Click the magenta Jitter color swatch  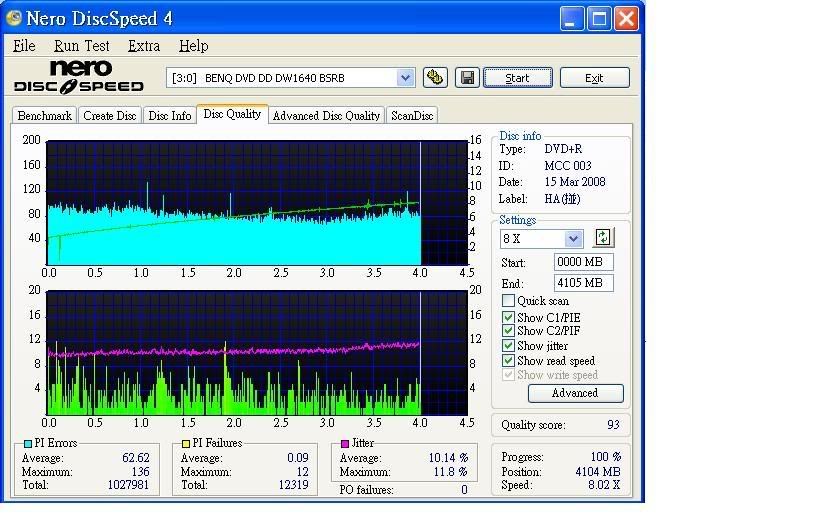click(x=345, y=444)
